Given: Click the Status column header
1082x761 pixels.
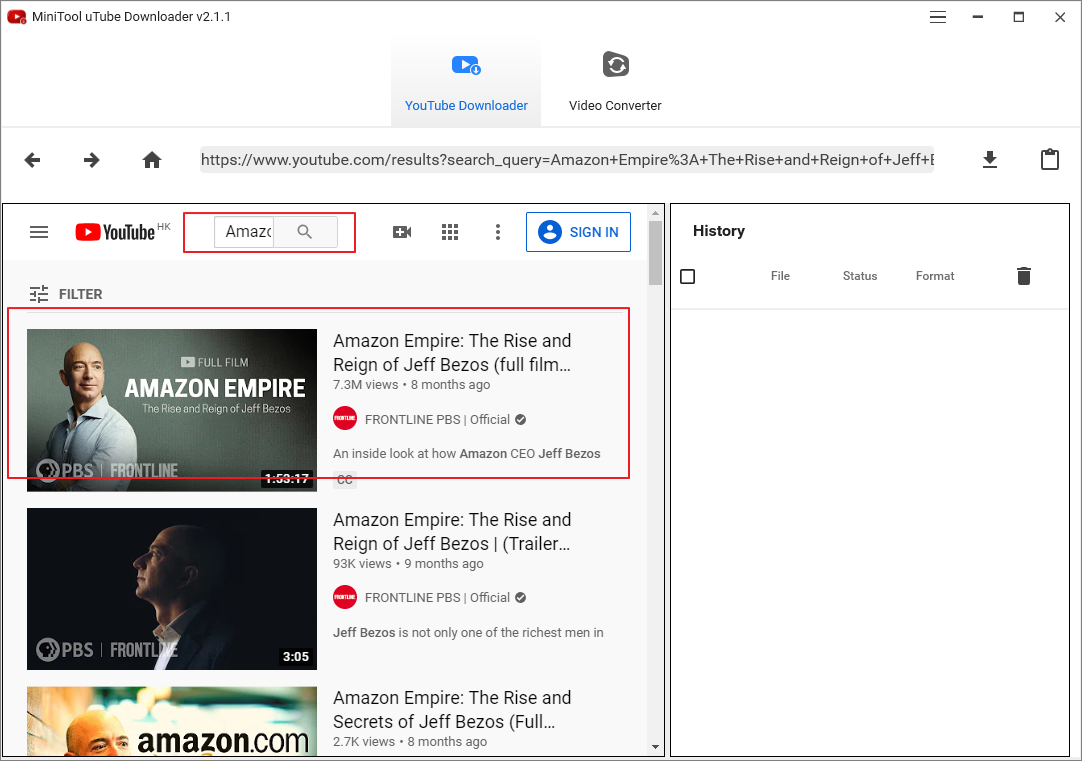Looking at the screenshot, I should tap(860, 276).
